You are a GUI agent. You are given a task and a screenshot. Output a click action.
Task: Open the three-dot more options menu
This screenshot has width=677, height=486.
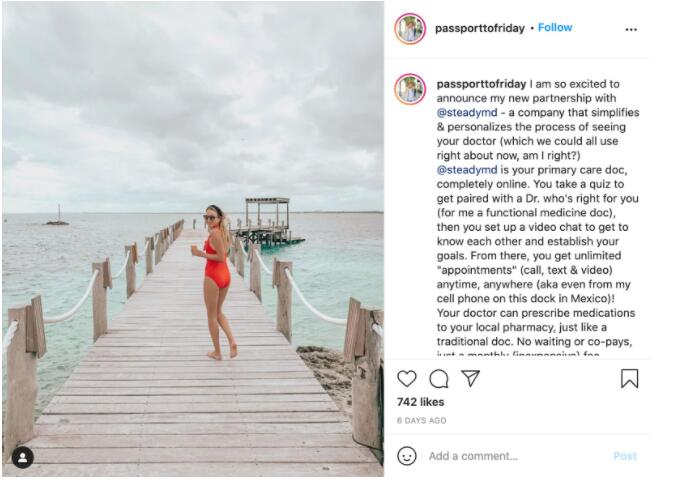coord(631,29)
